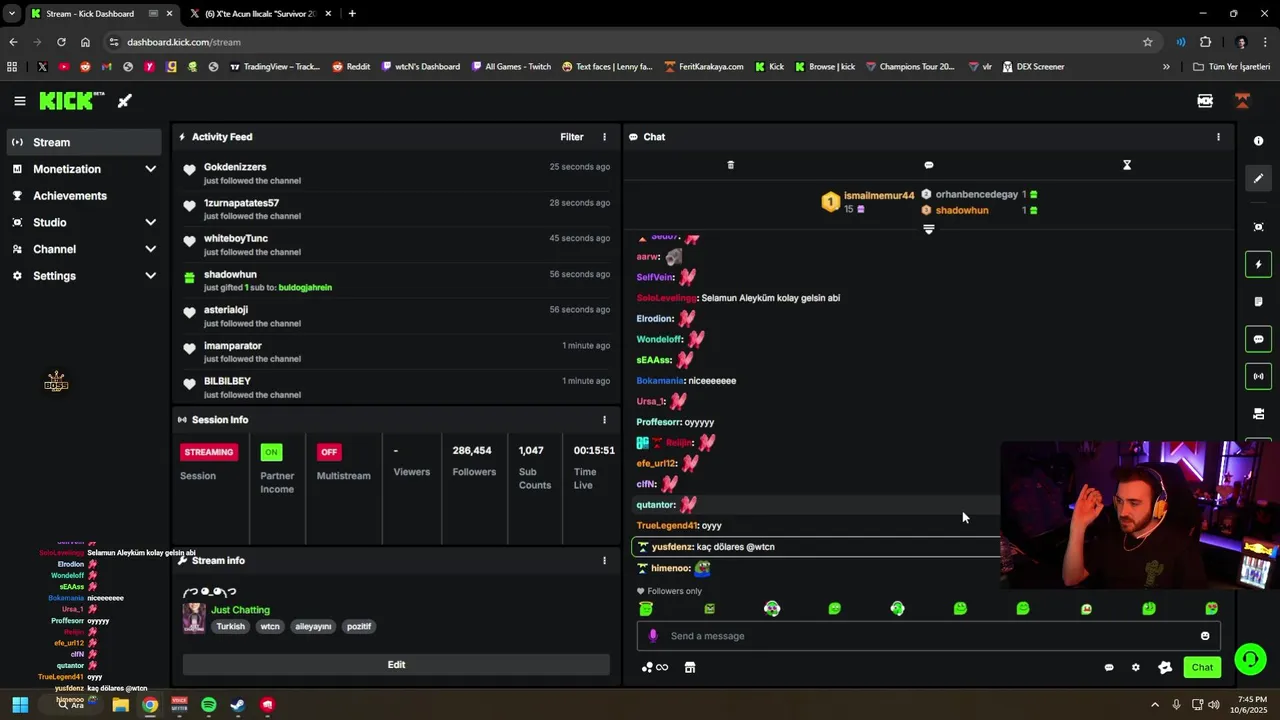Click the browser reload button

[x=61, y=42]
